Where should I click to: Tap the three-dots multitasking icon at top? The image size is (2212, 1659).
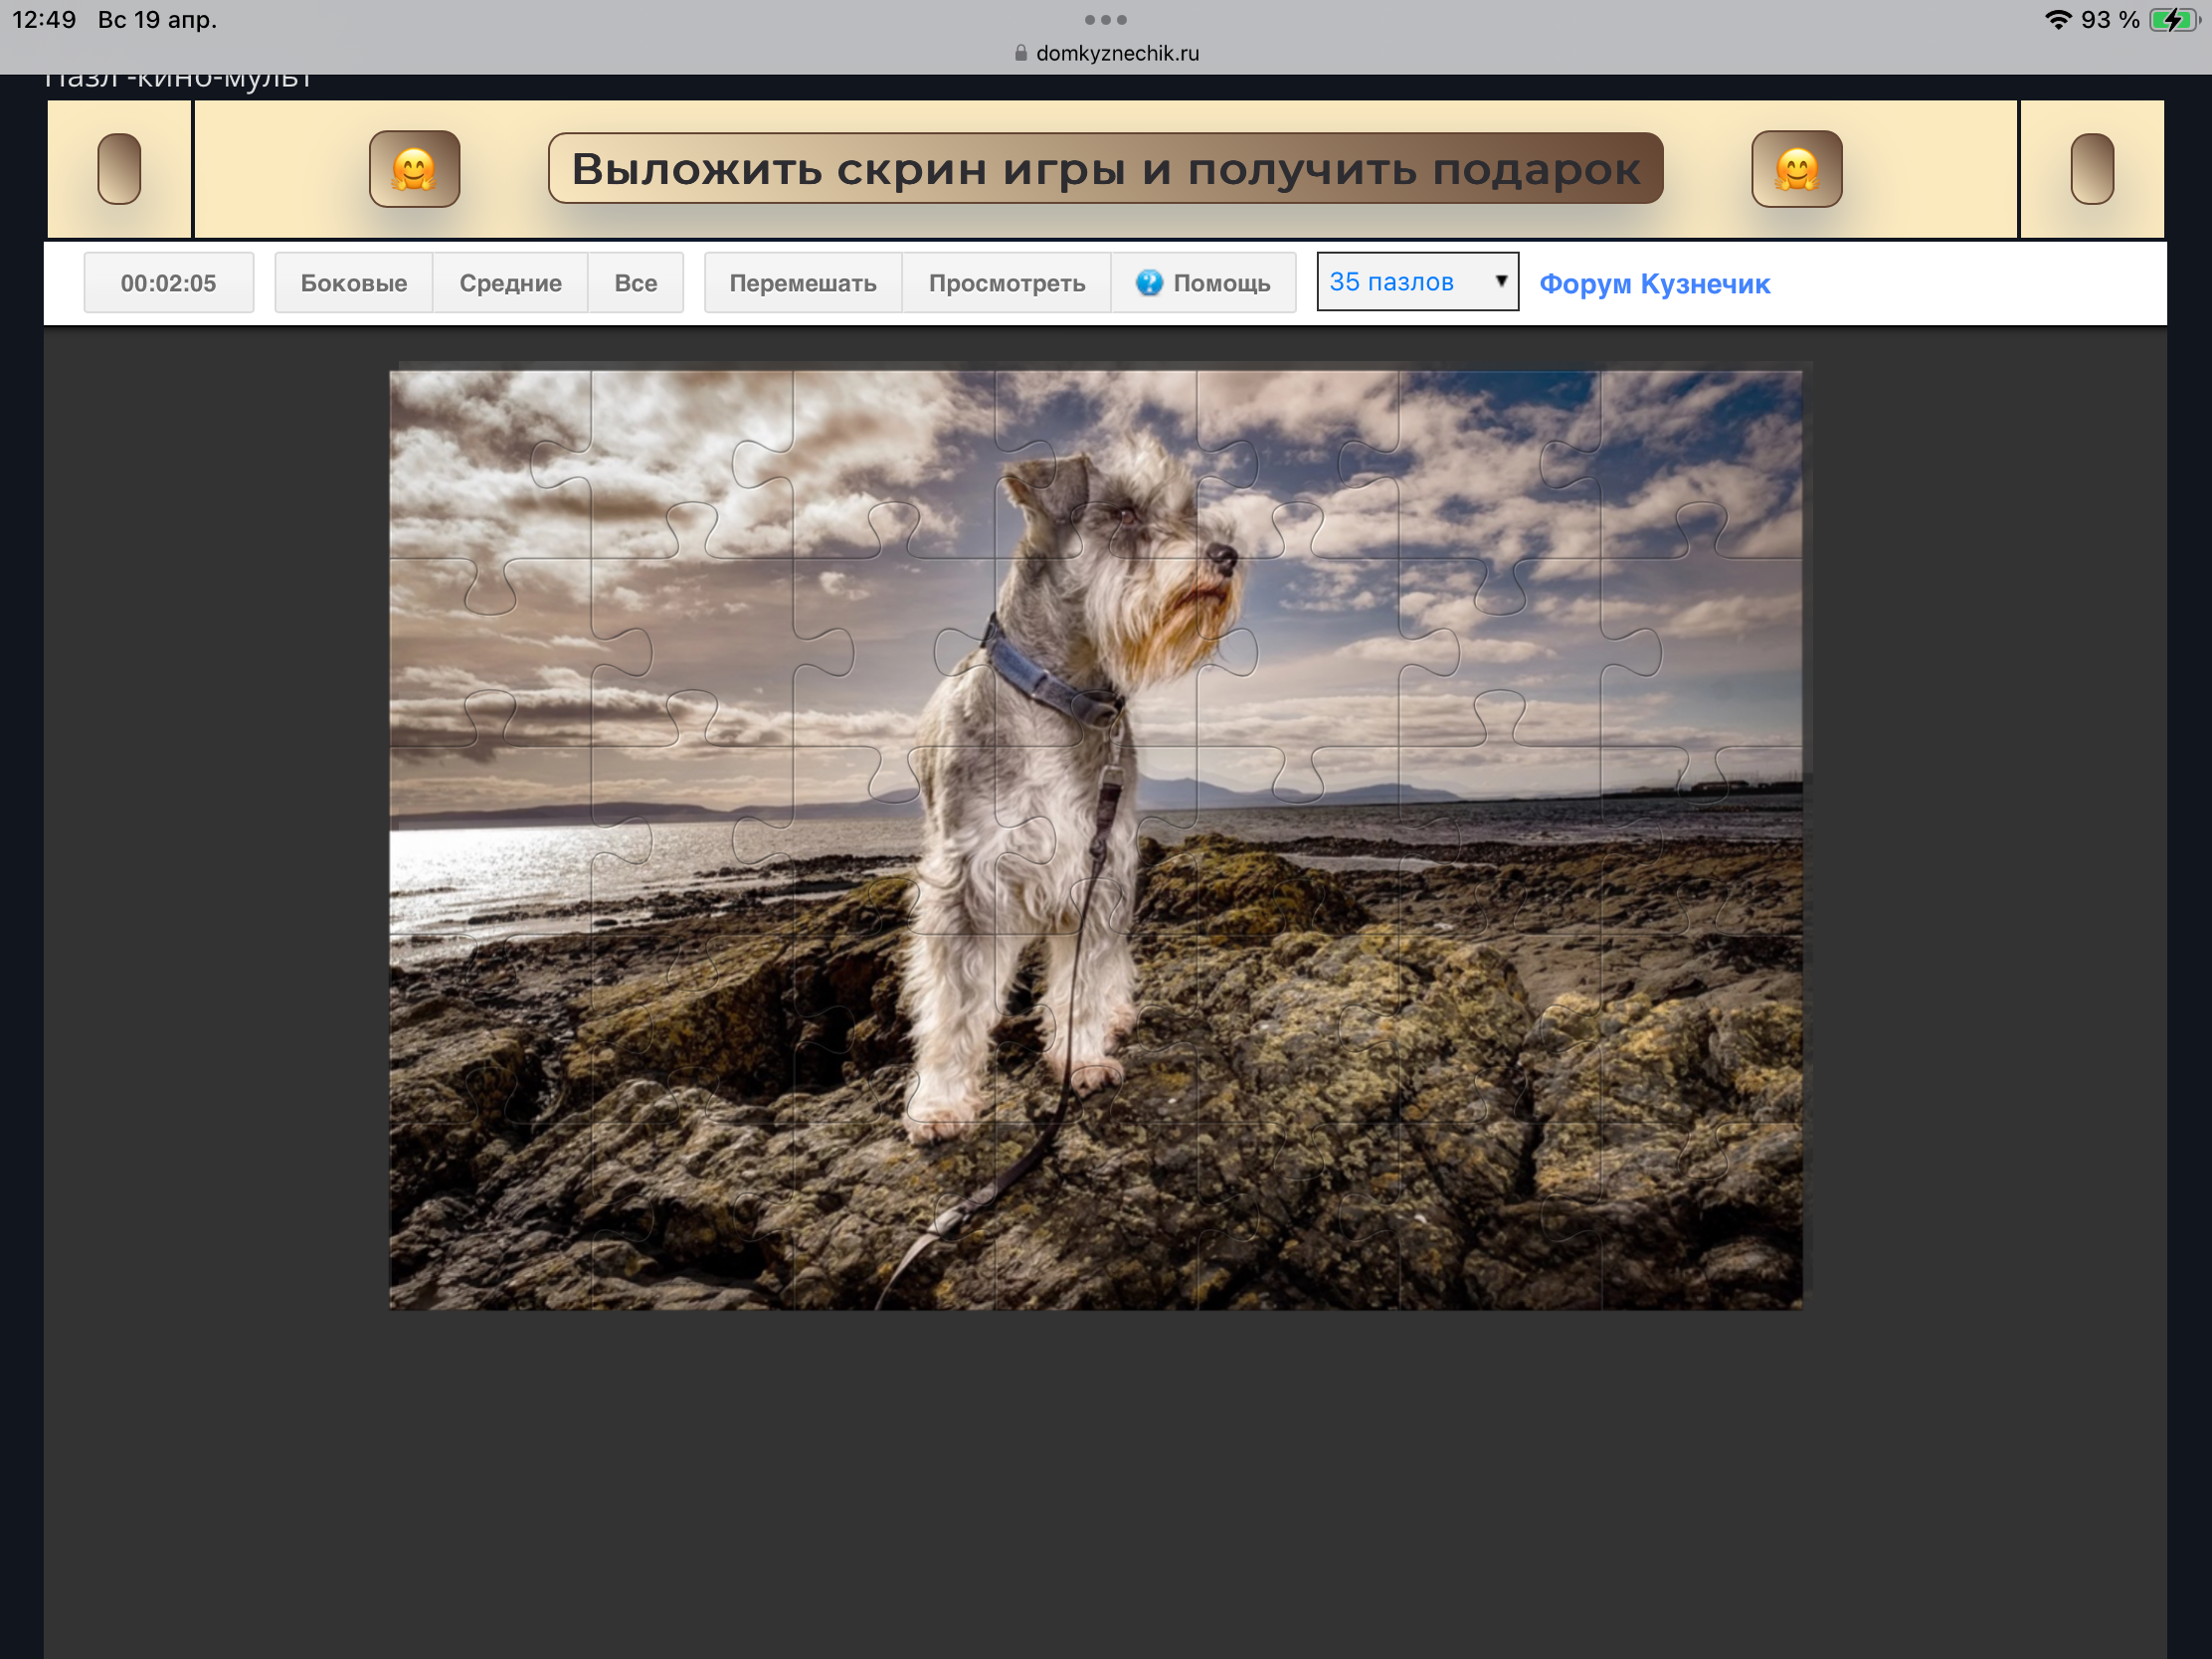click(x=1105, y=20)
